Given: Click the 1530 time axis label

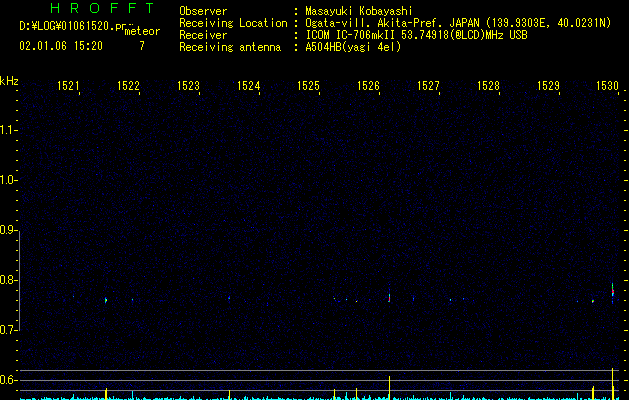Looking at the screenshot, I should [607, 85].
